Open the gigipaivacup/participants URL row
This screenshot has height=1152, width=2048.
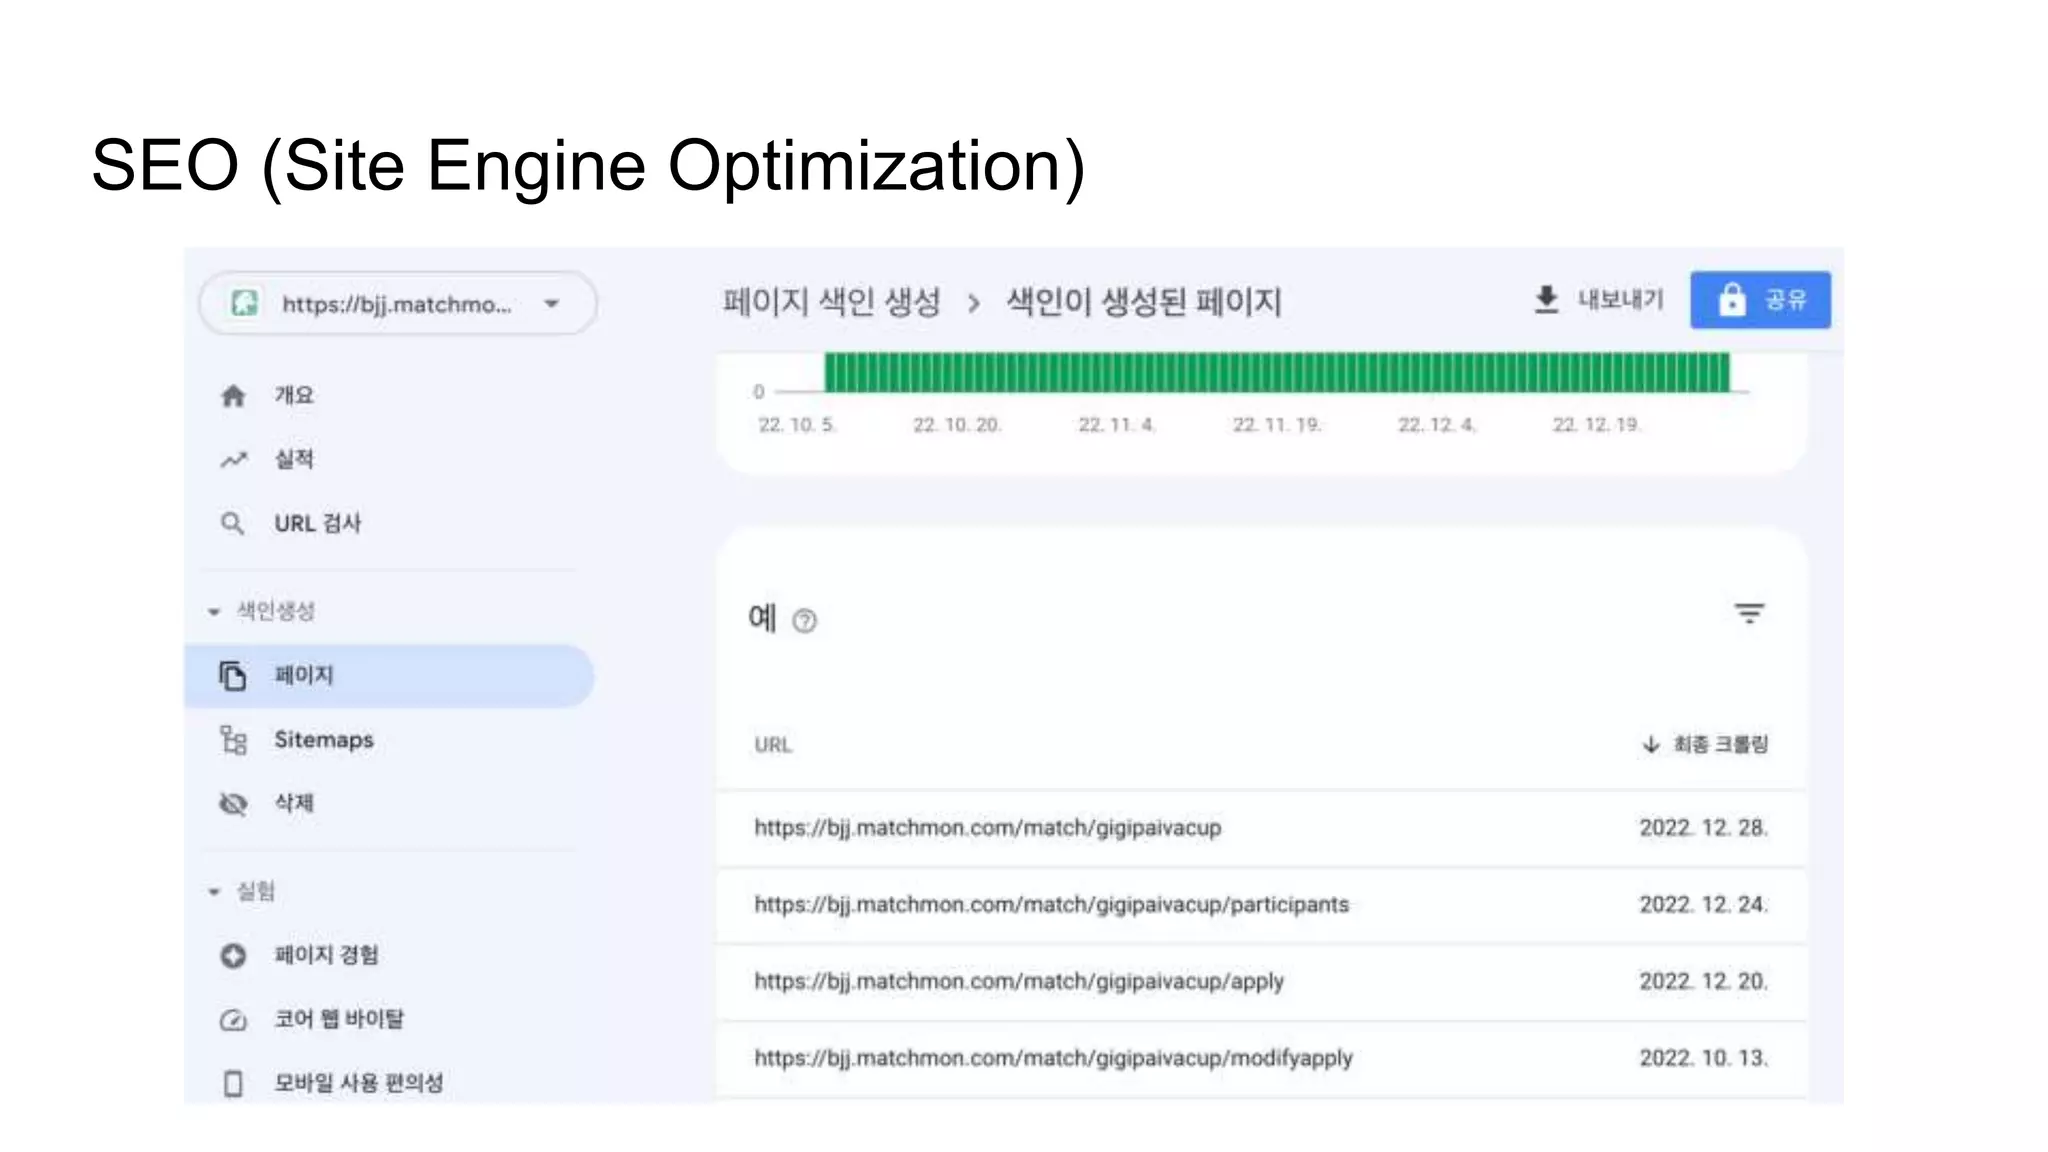click(1261, 905)
